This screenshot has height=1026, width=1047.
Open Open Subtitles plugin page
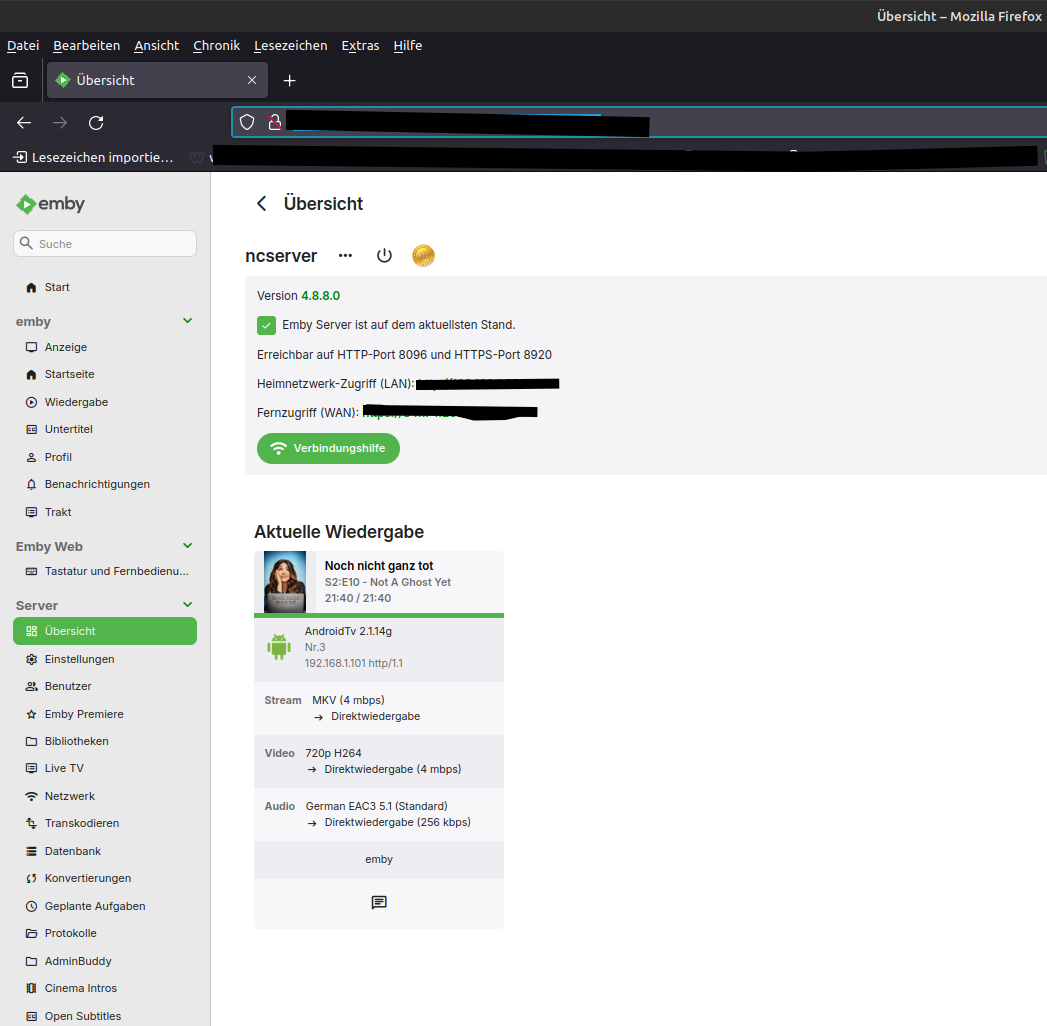pyautogui.click(x=105, y=1016)
